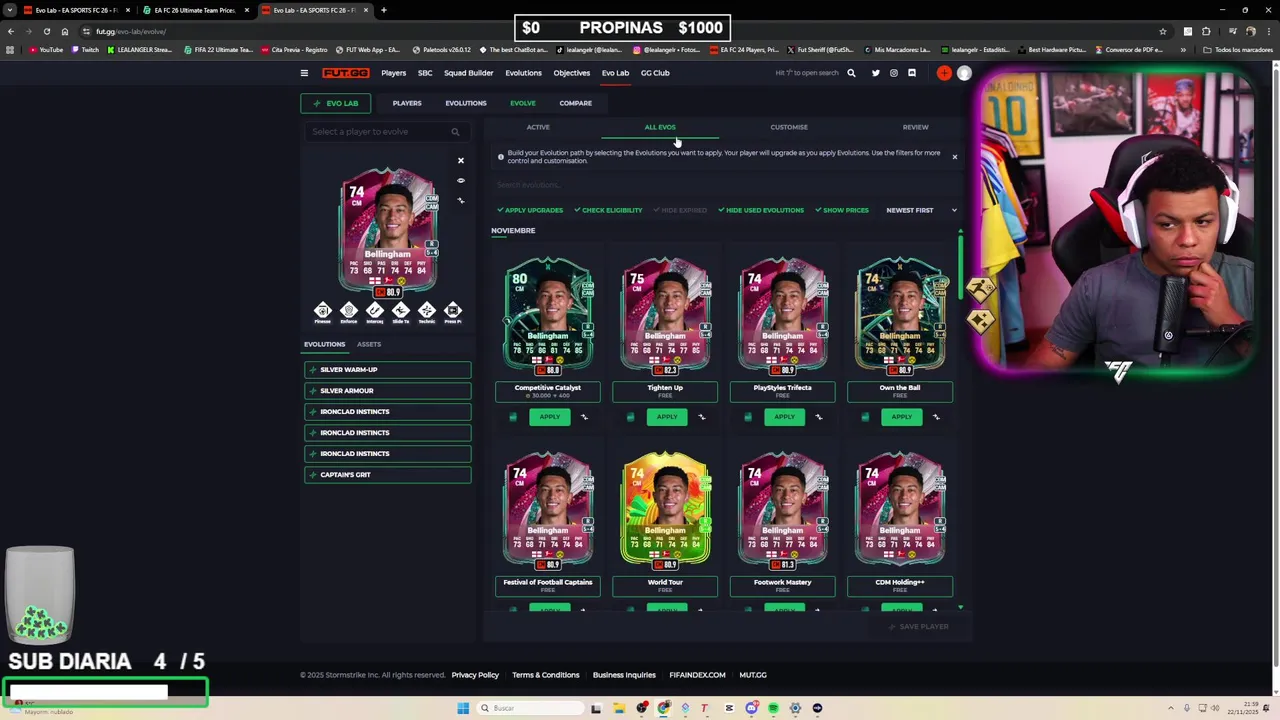Viewport: 1280px width, 720px height.
Task: Focus the Search evolutions field
Action: [727, 185]
